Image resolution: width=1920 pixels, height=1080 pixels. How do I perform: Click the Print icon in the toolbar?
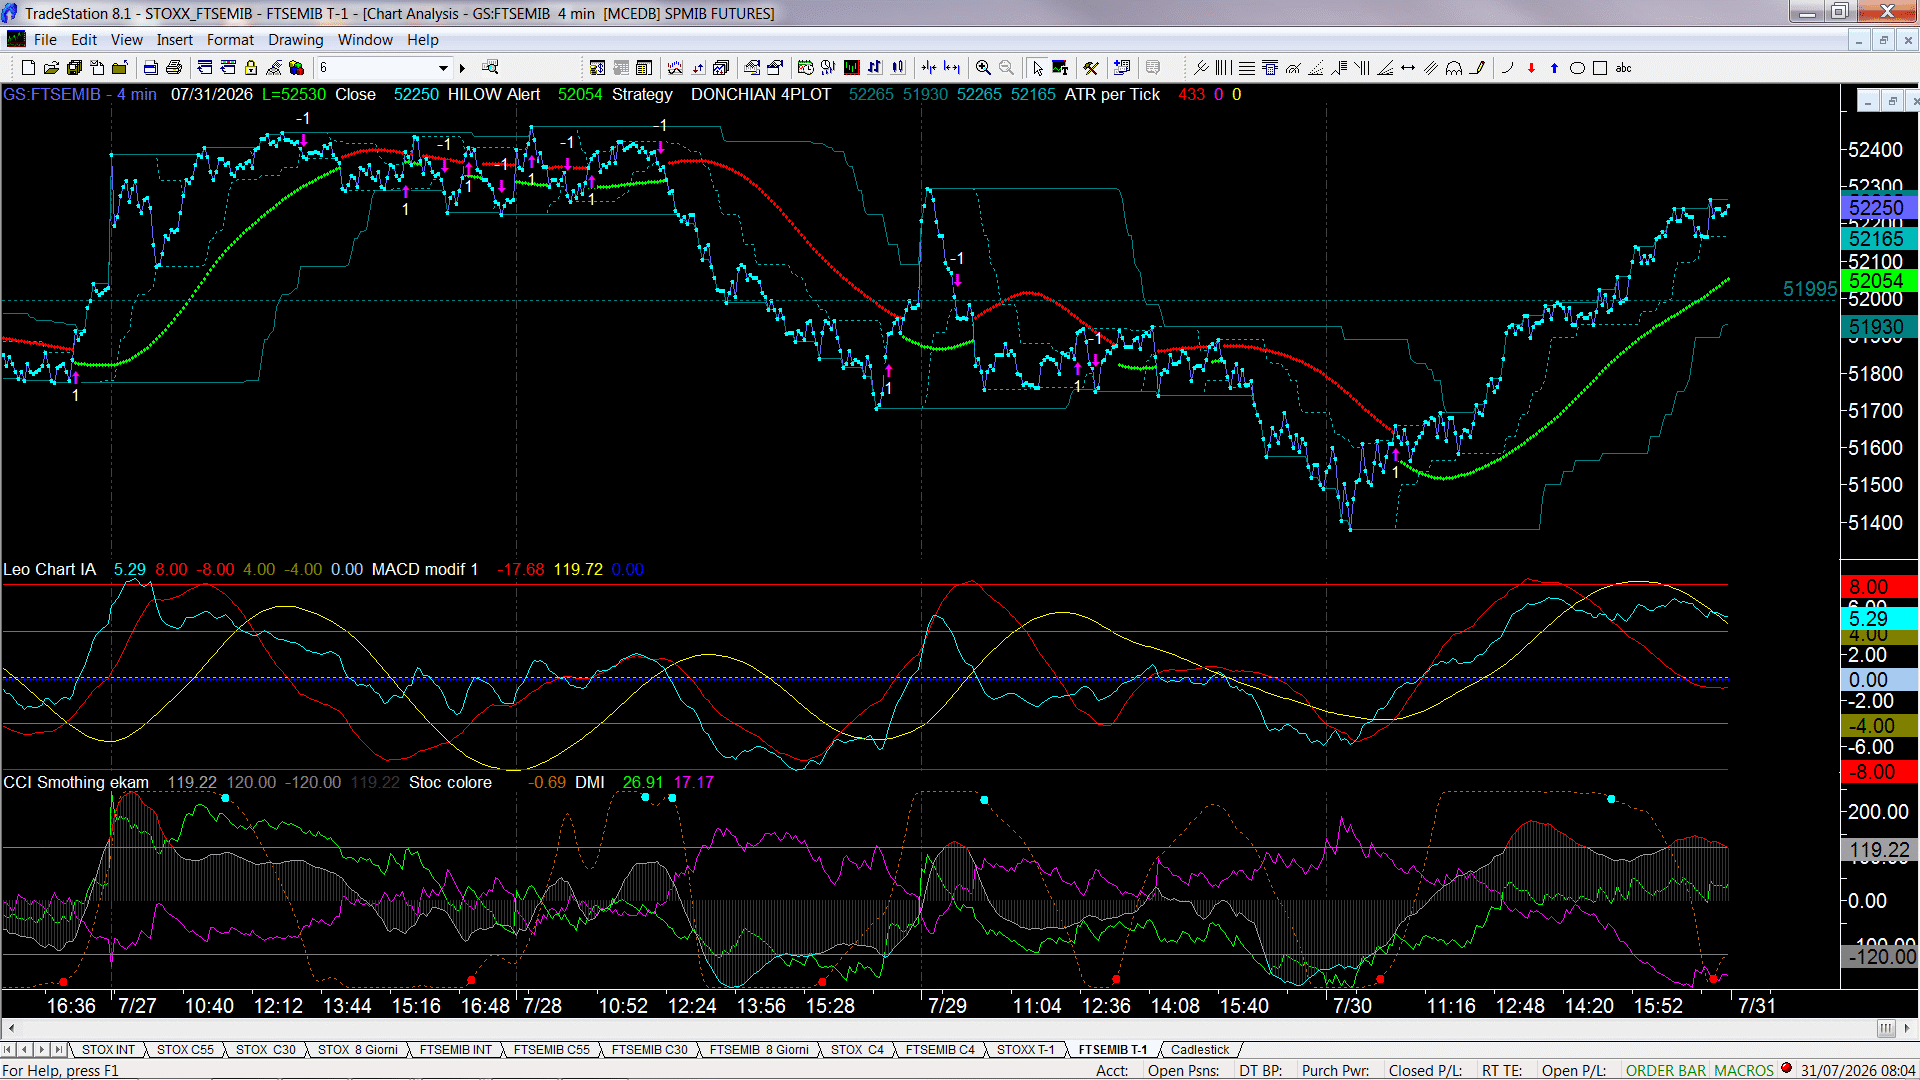coord(174,68)
